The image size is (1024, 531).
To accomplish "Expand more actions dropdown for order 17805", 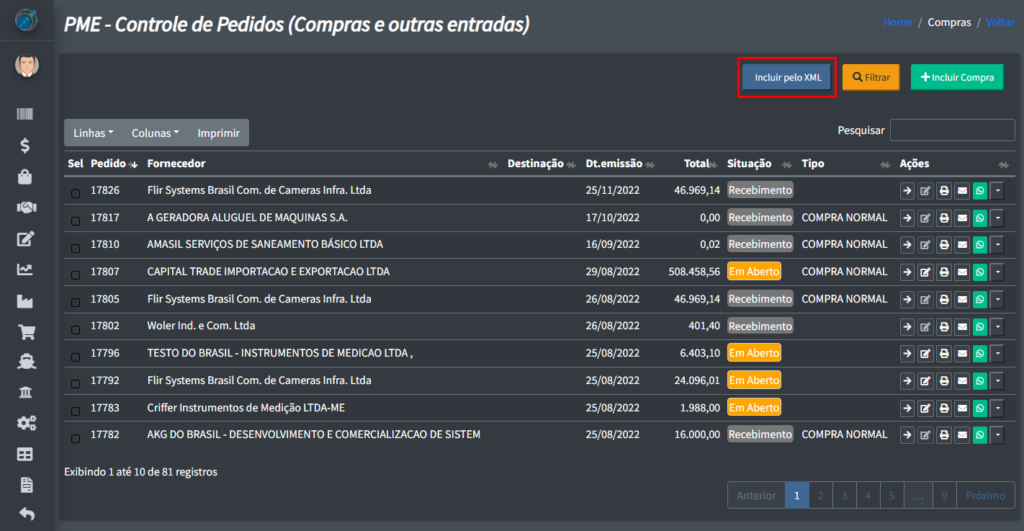I will [997, 299].
